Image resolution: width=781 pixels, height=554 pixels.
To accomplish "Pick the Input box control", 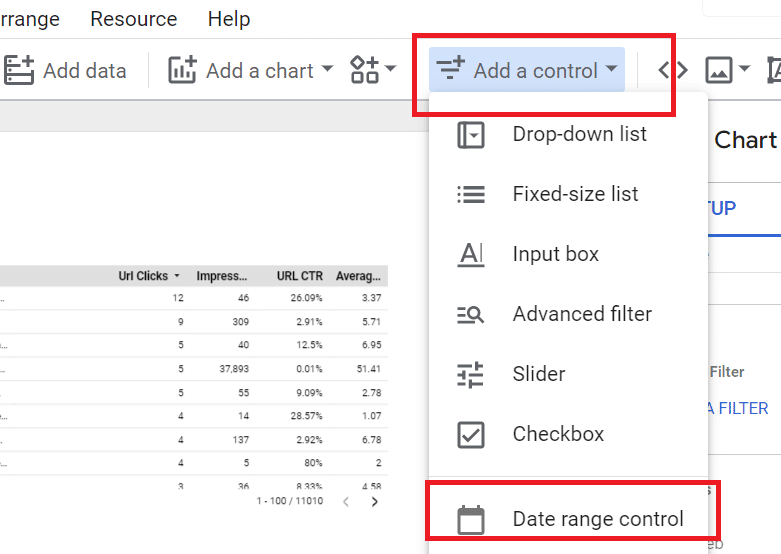I will 555,254.
